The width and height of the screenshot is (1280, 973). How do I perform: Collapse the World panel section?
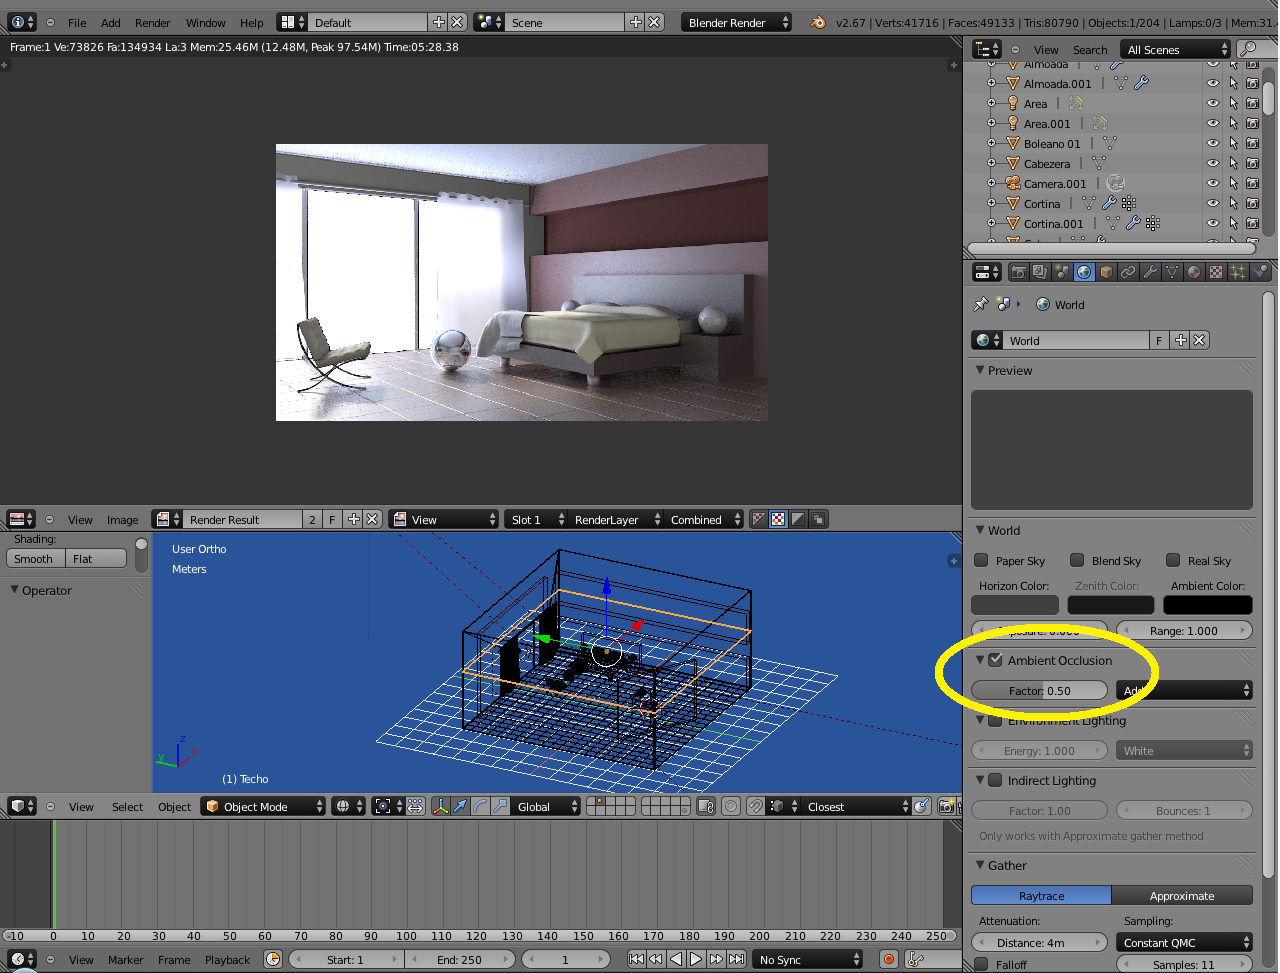(x=980, y=530)
